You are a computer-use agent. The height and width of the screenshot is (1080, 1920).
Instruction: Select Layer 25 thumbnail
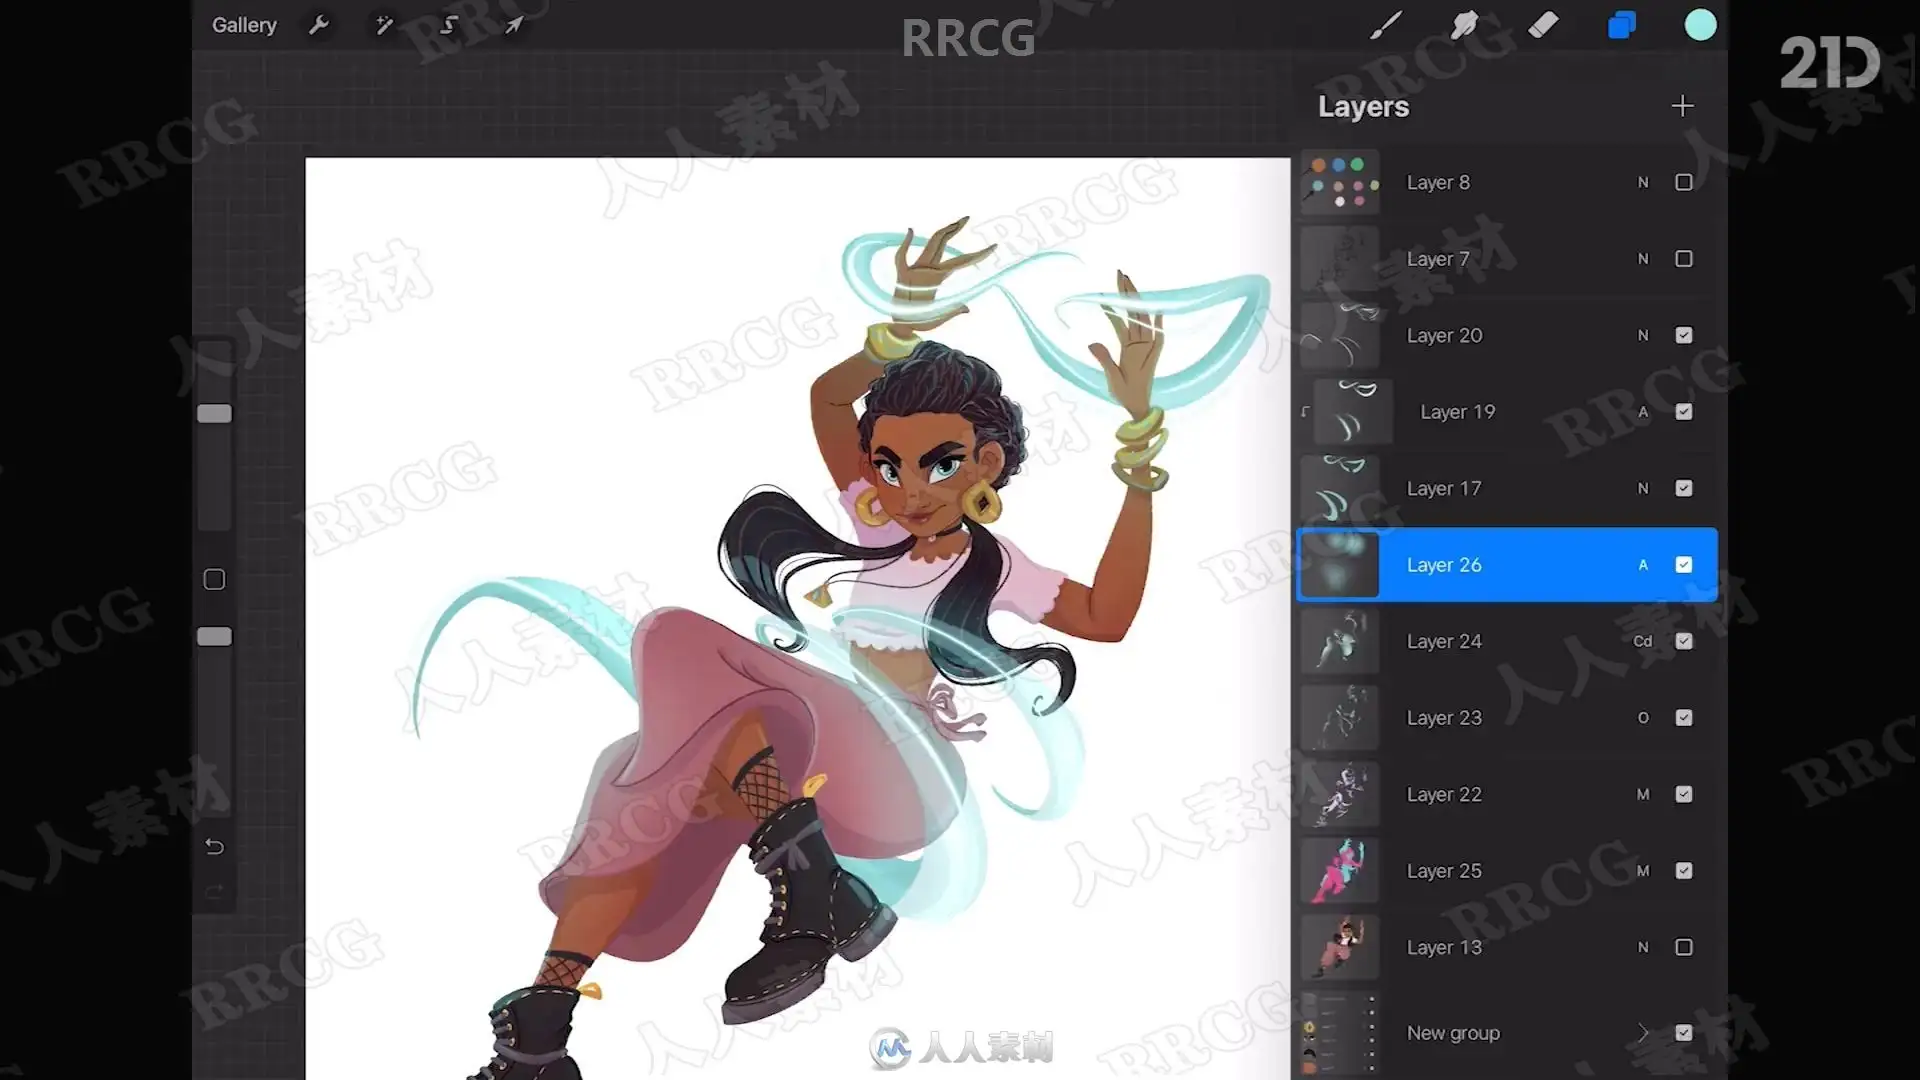1340,871
